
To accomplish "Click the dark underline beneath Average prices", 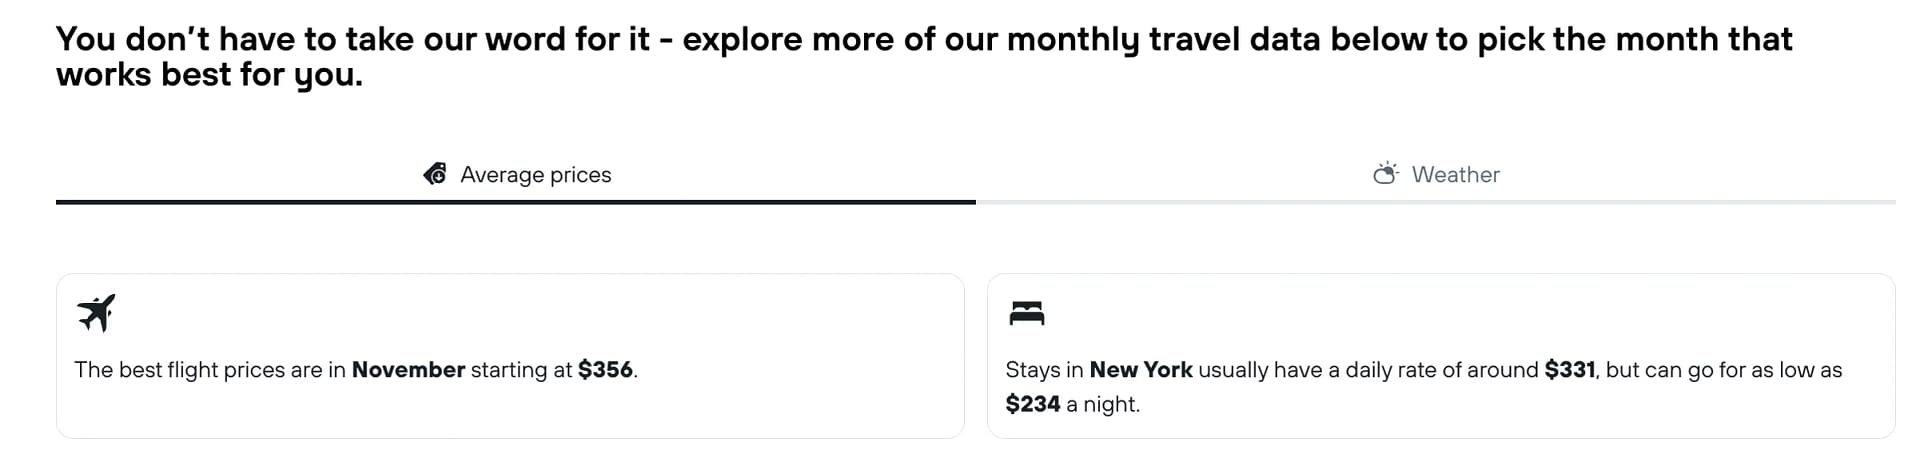I will click(x=516, y=202).
